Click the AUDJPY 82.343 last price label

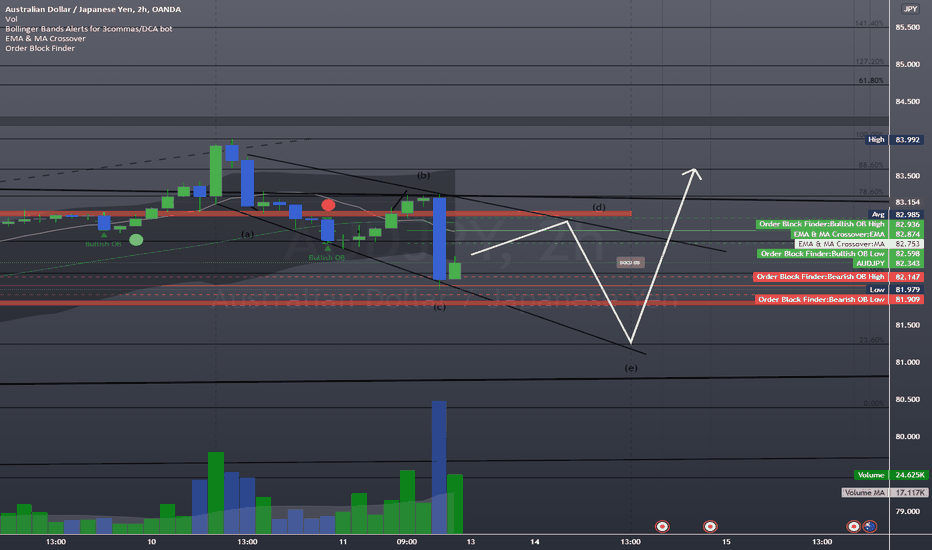[x=888, y=263]
